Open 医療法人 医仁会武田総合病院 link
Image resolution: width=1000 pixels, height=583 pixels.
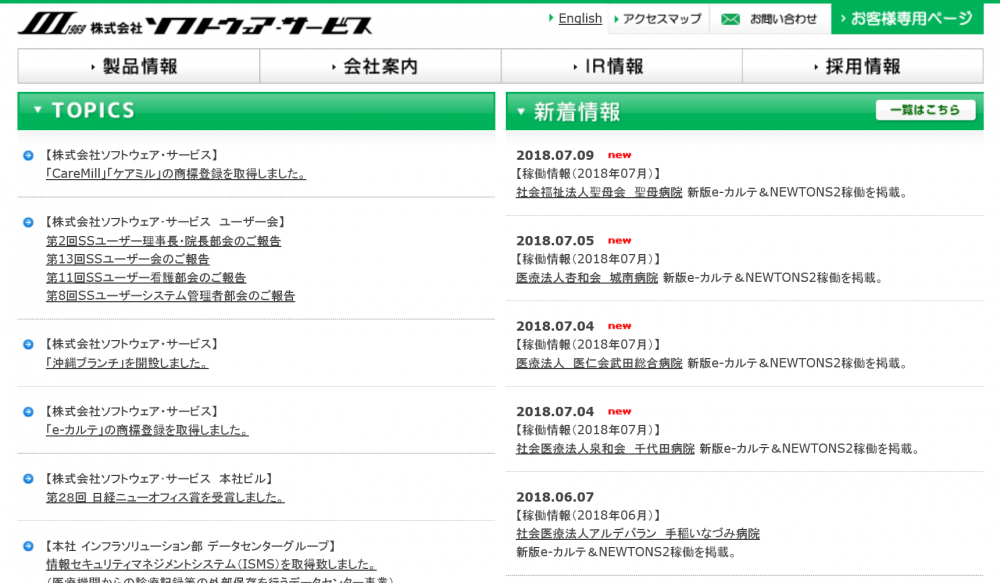[x=599, y=364]
